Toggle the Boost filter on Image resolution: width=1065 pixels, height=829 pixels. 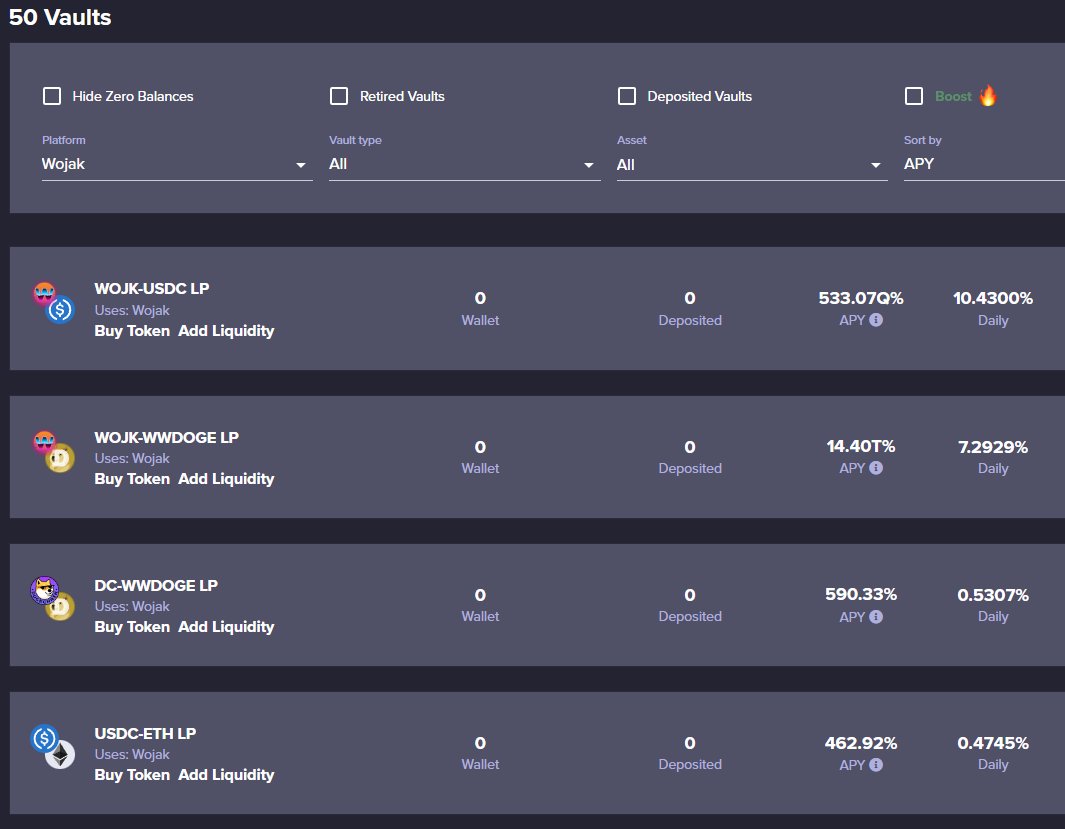point(914,96)
